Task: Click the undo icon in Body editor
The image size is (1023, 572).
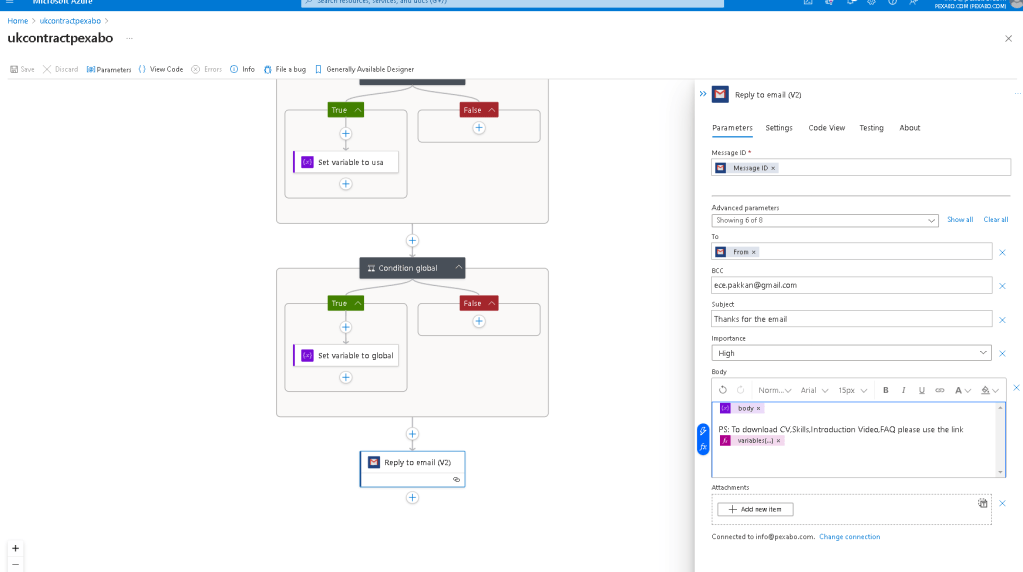Action: [723, 390]
